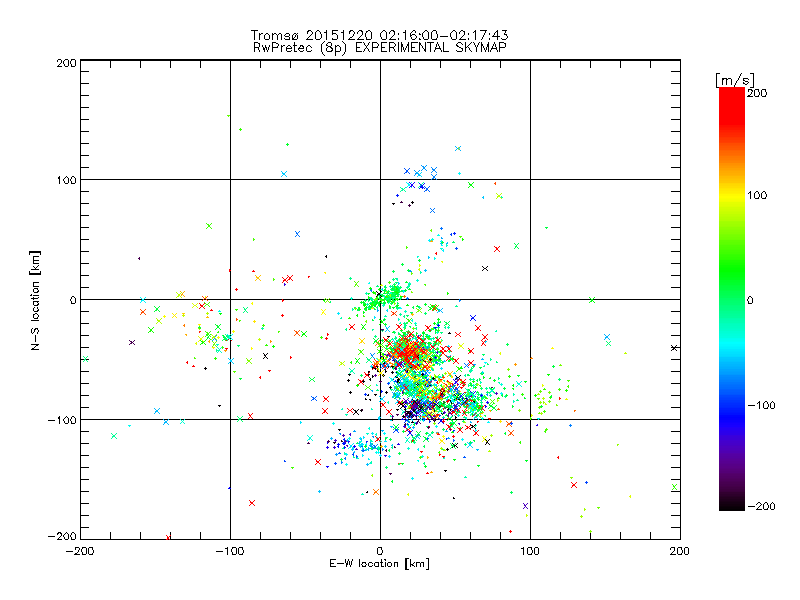
Task: Click the dense red cluster of meteor markers
Action: 411,352
